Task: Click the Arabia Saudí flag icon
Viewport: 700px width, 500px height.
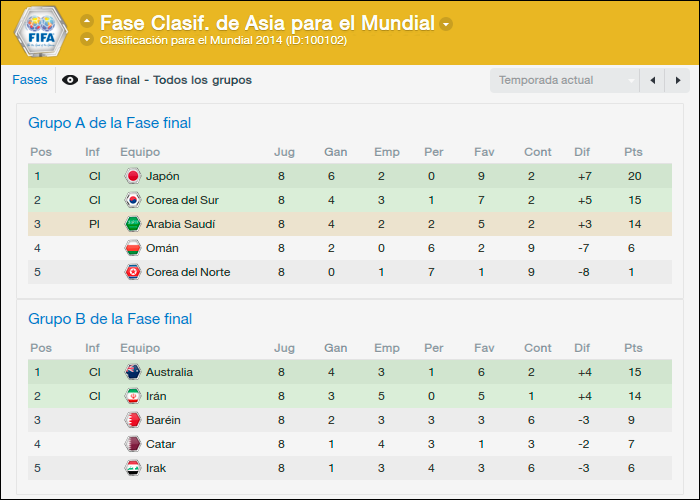Action: click(133, 224)
